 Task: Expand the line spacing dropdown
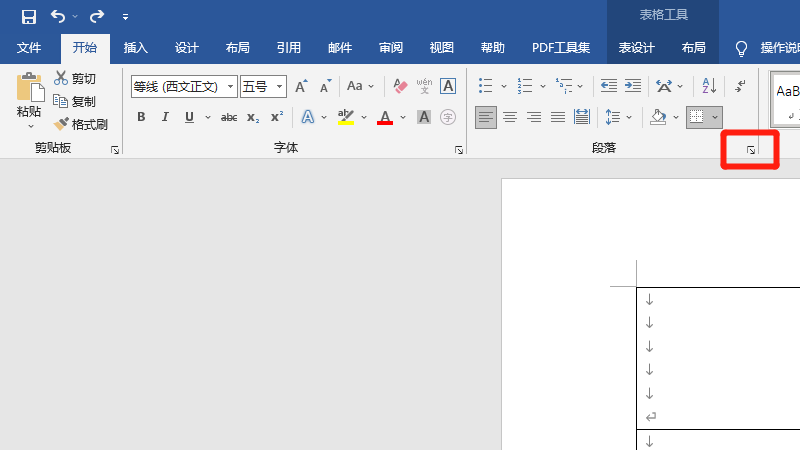[x=628, y=117]
